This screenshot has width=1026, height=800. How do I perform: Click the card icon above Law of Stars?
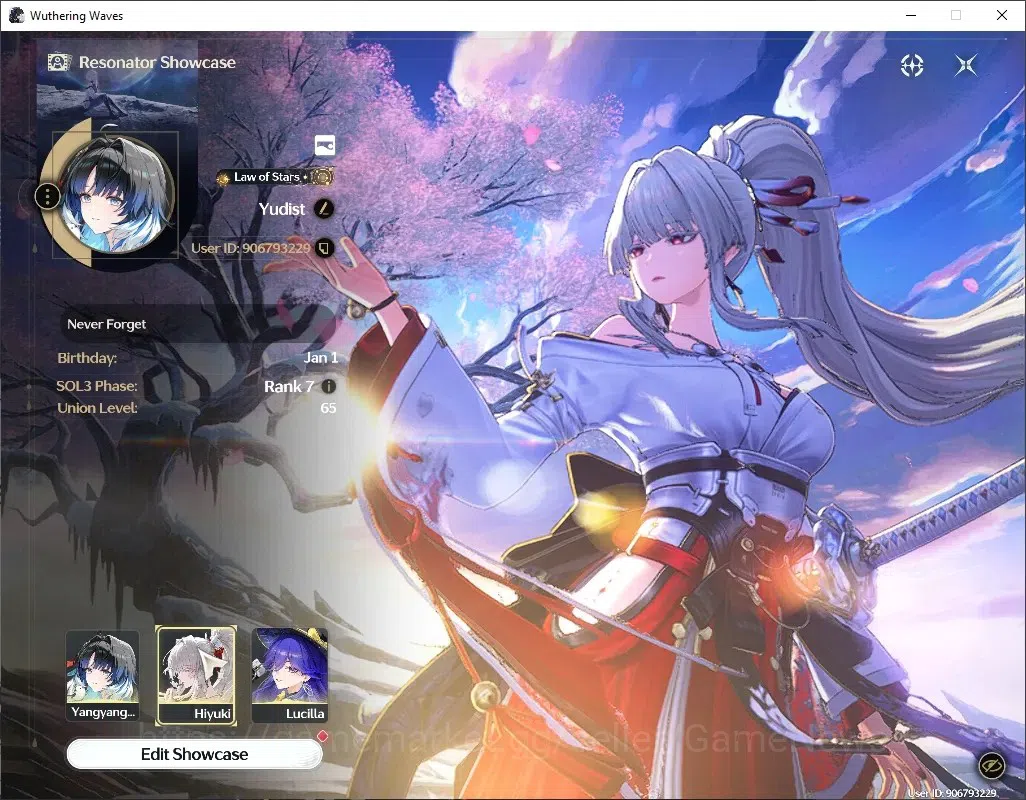(x=325, y=145)
